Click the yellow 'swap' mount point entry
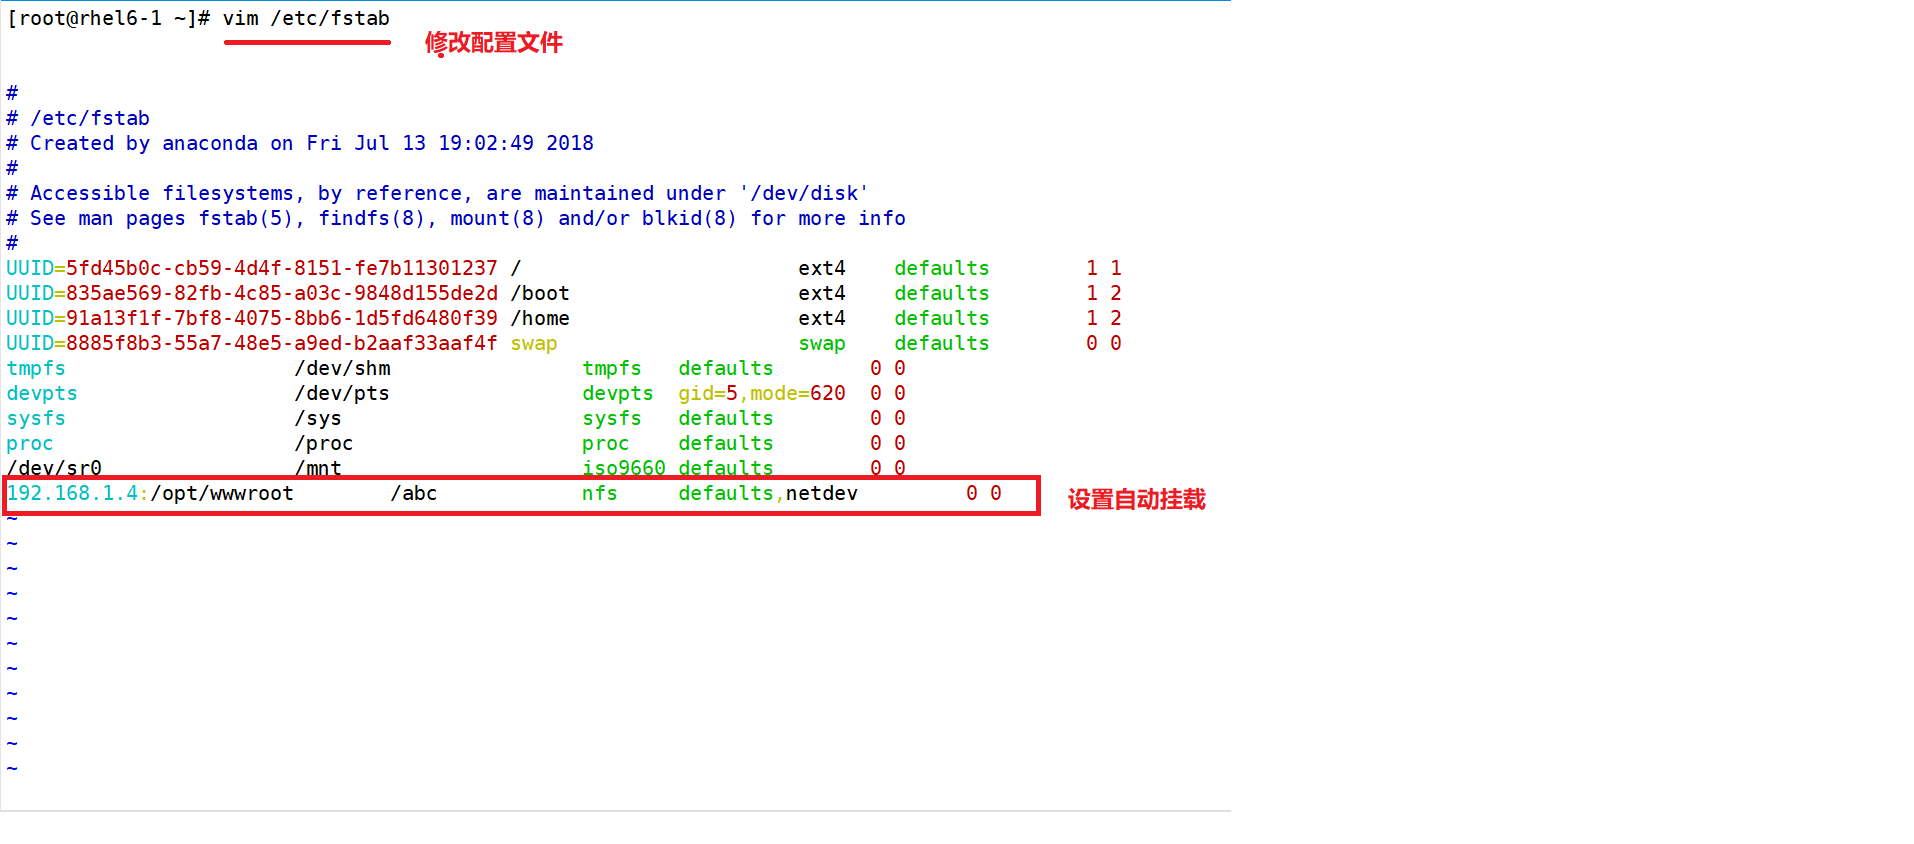The image size is (1914, 844). pyautogui.click(x=534, y=344)
